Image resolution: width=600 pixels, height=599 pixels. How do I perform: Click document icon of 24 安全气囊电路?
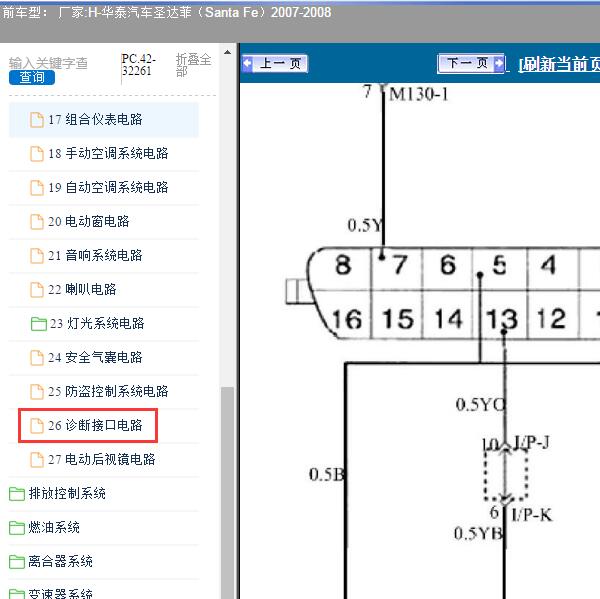pos(37,358)
